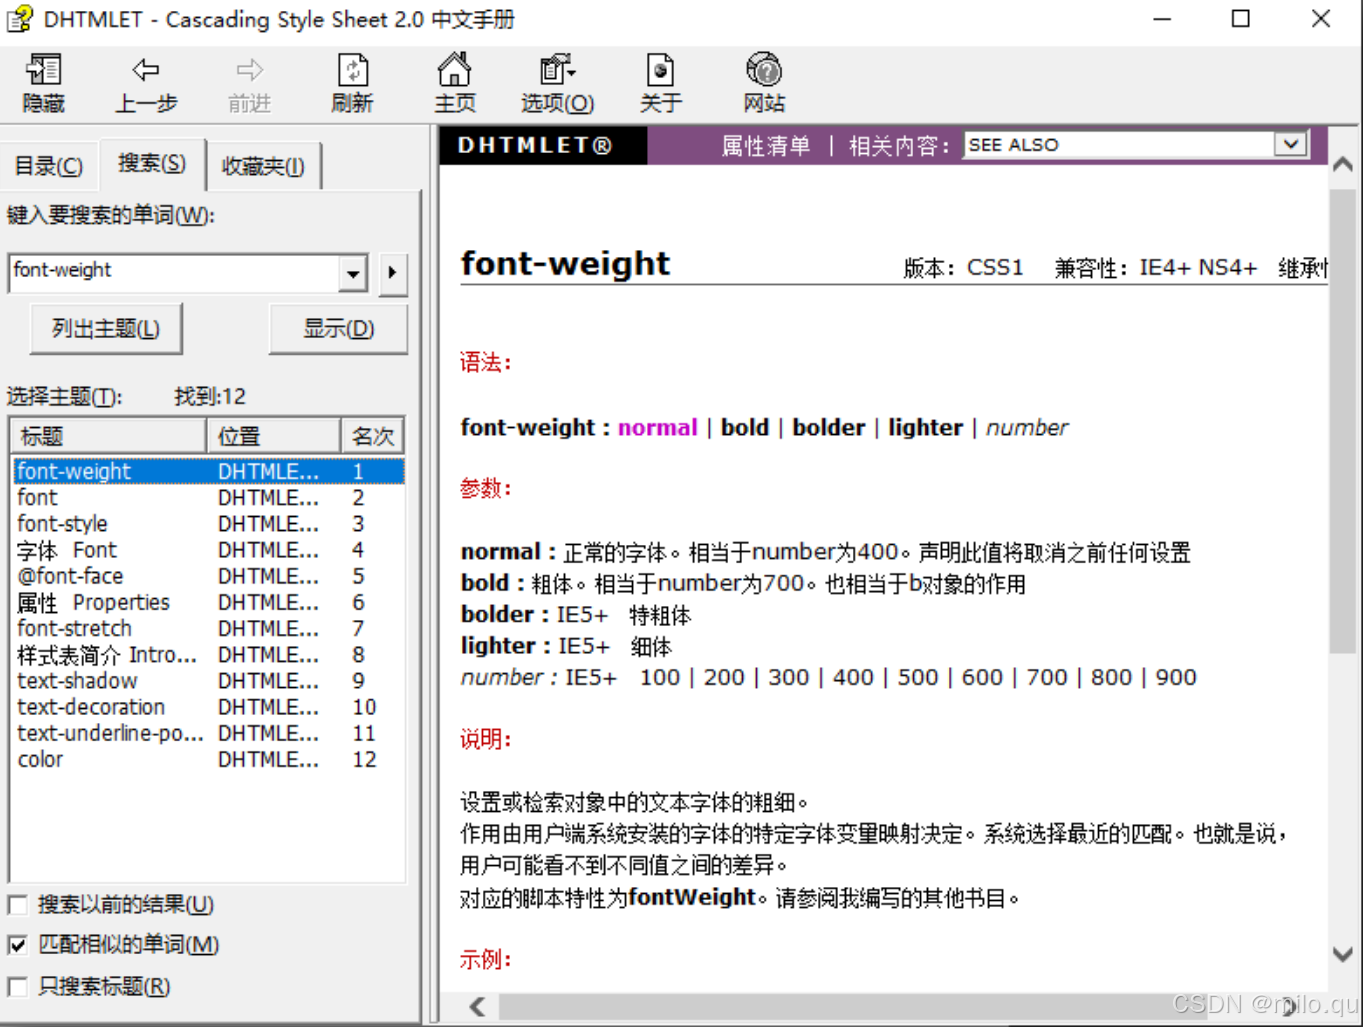Enable 只搜索标题(R) checkbox
1363x1027 pixels.
(x=17, y=987)
